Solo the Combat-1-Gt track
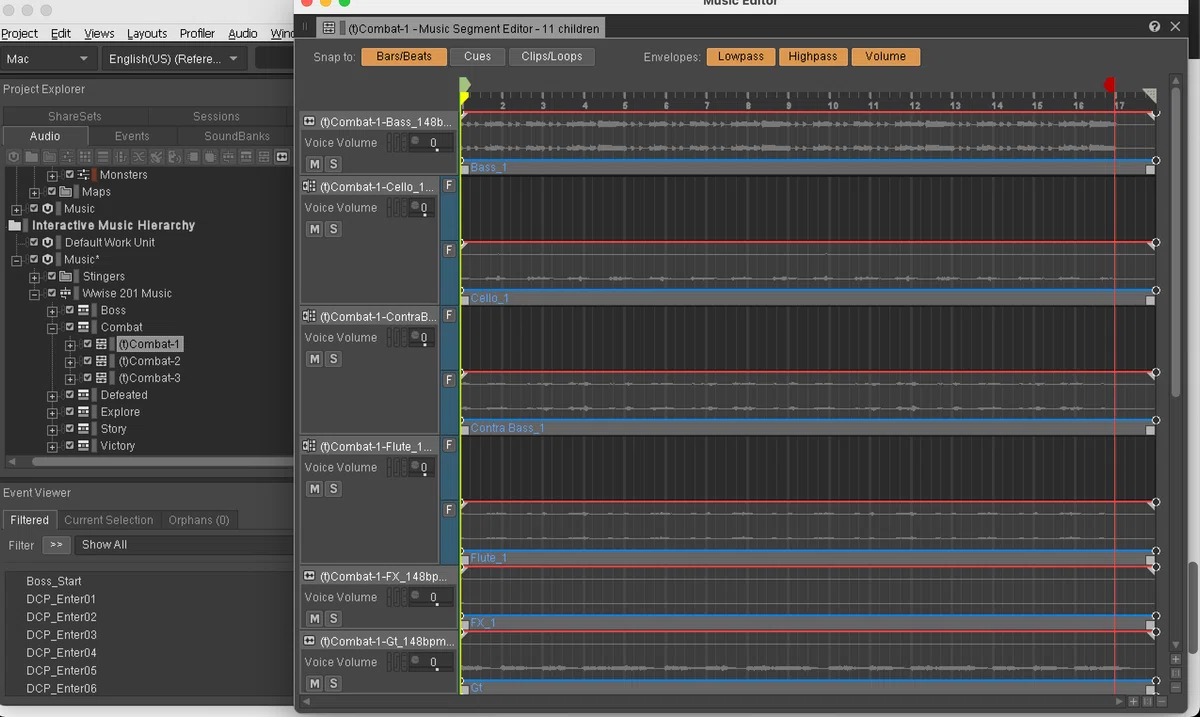The width and height of the screenshot is (1200, 717). pos(333,684)
